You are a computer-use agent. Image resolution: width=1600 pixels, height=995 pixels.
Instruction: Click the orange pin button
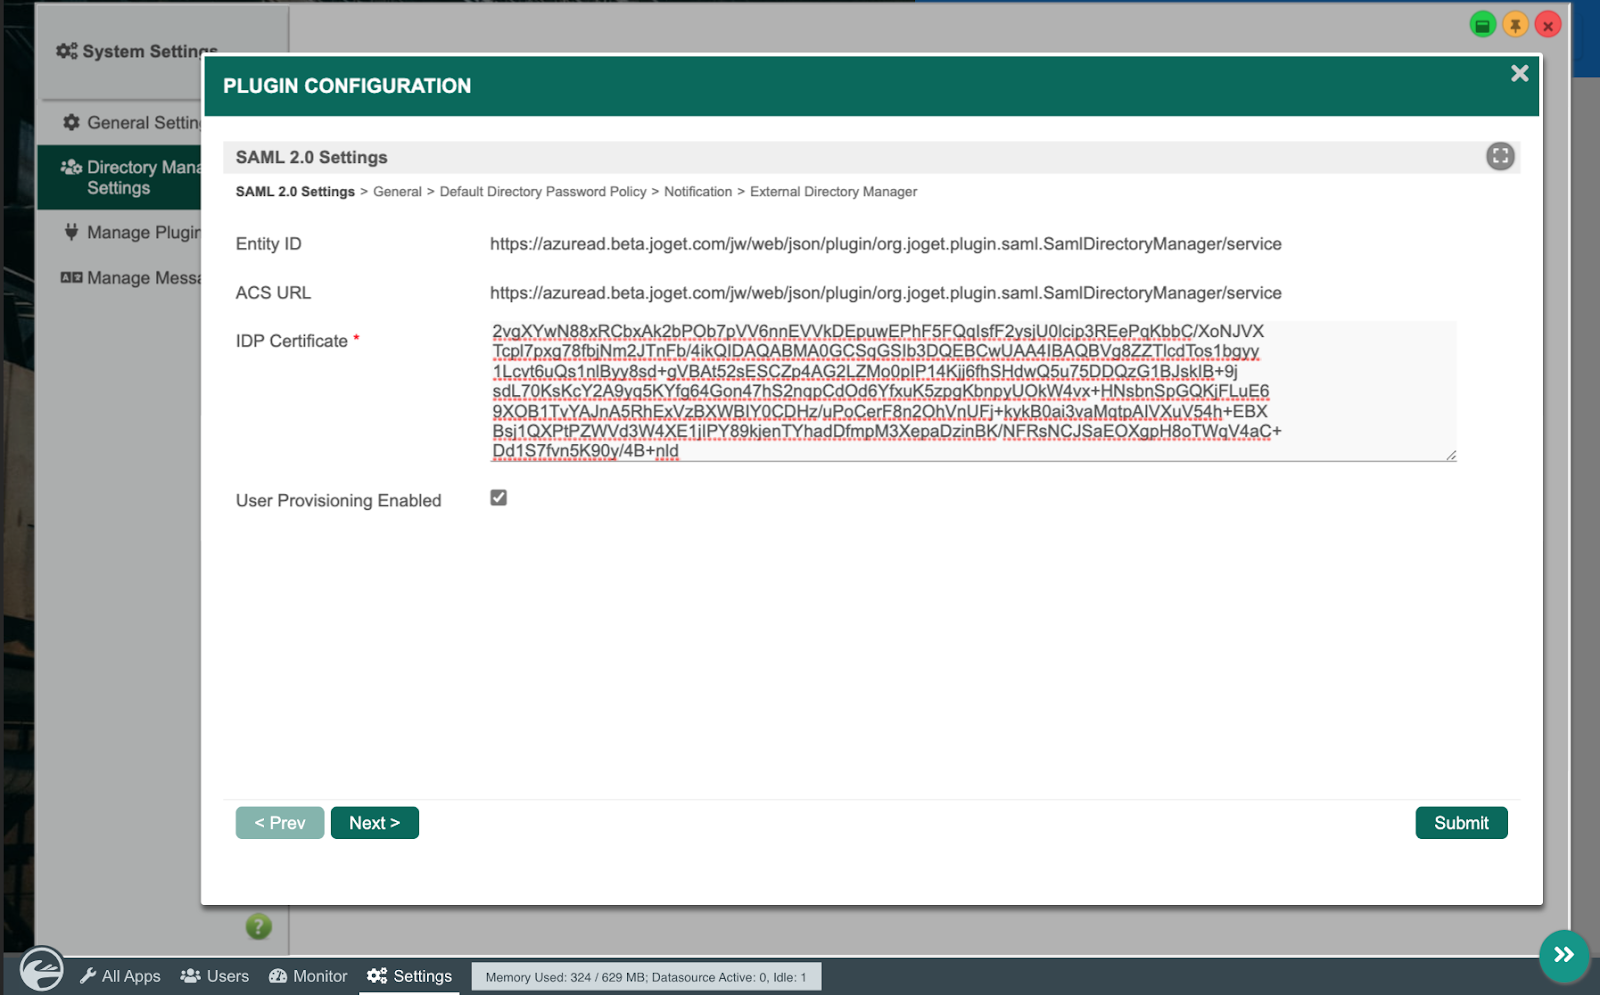(1515, 25)
